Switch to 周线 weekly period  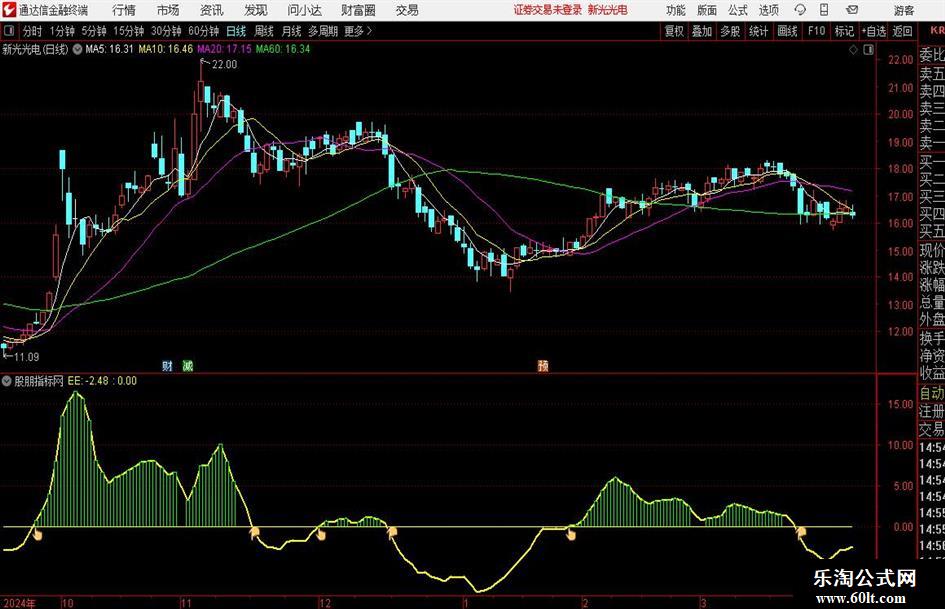click(263, 31)
